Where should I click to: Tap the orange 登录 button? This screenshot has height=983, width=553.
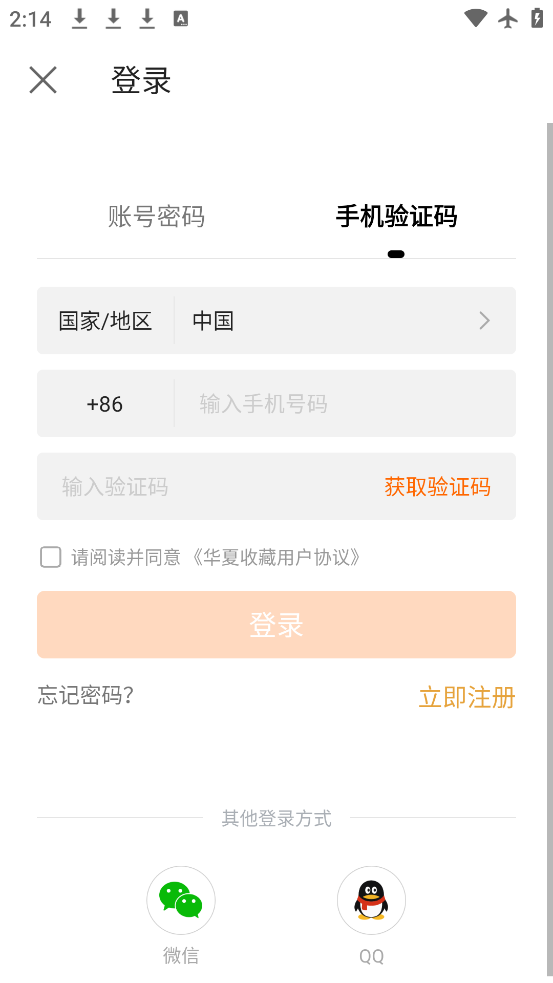coord(276,624)
